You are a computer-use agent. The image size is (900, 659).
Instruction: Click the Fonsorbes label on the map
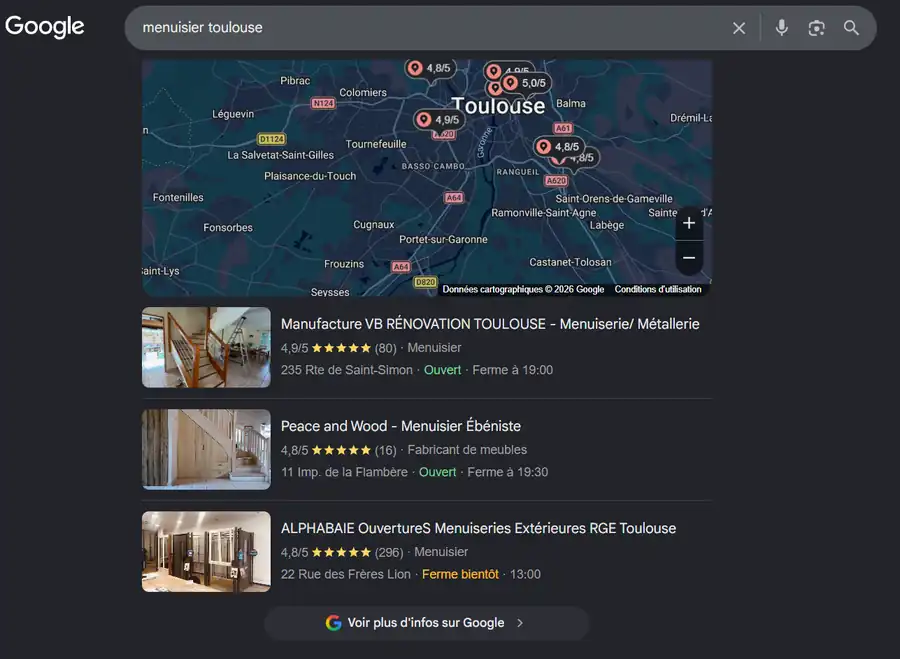(x=228, y=228)
